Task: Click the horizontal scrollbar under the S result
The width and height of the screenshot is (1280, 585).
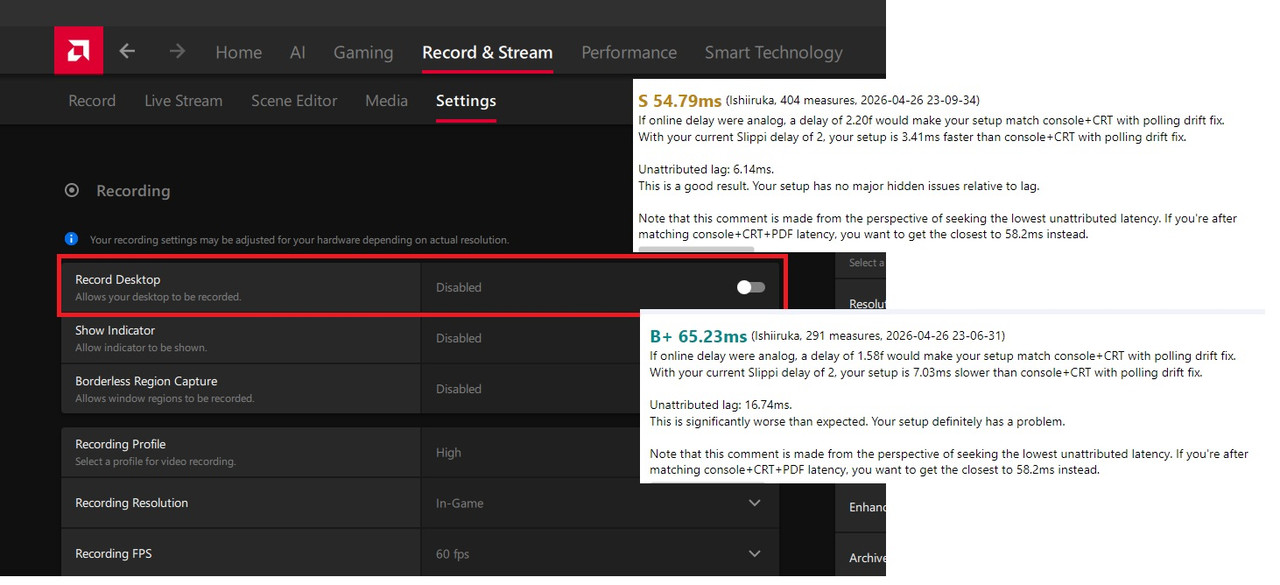Action: point(696,248)
